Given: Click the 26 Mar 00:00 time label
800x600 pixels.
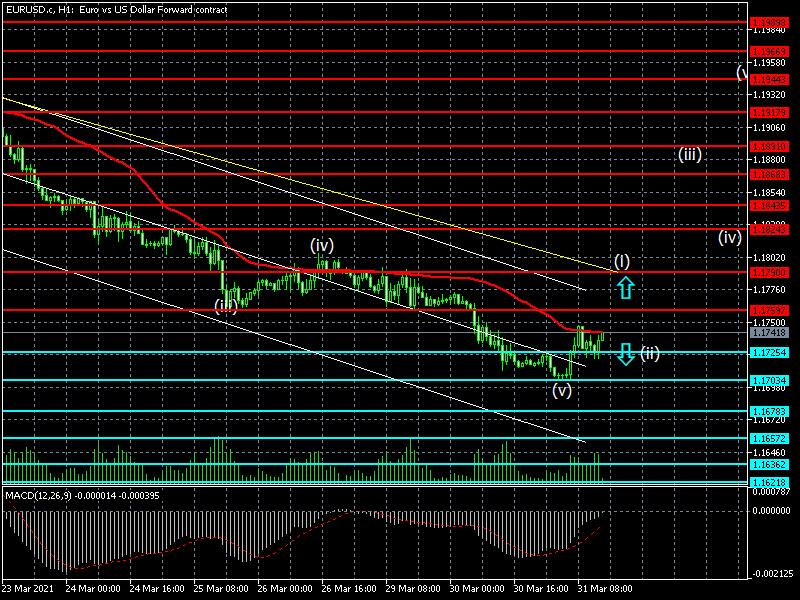Looking at the screenshot, I should tap(285, 588).
